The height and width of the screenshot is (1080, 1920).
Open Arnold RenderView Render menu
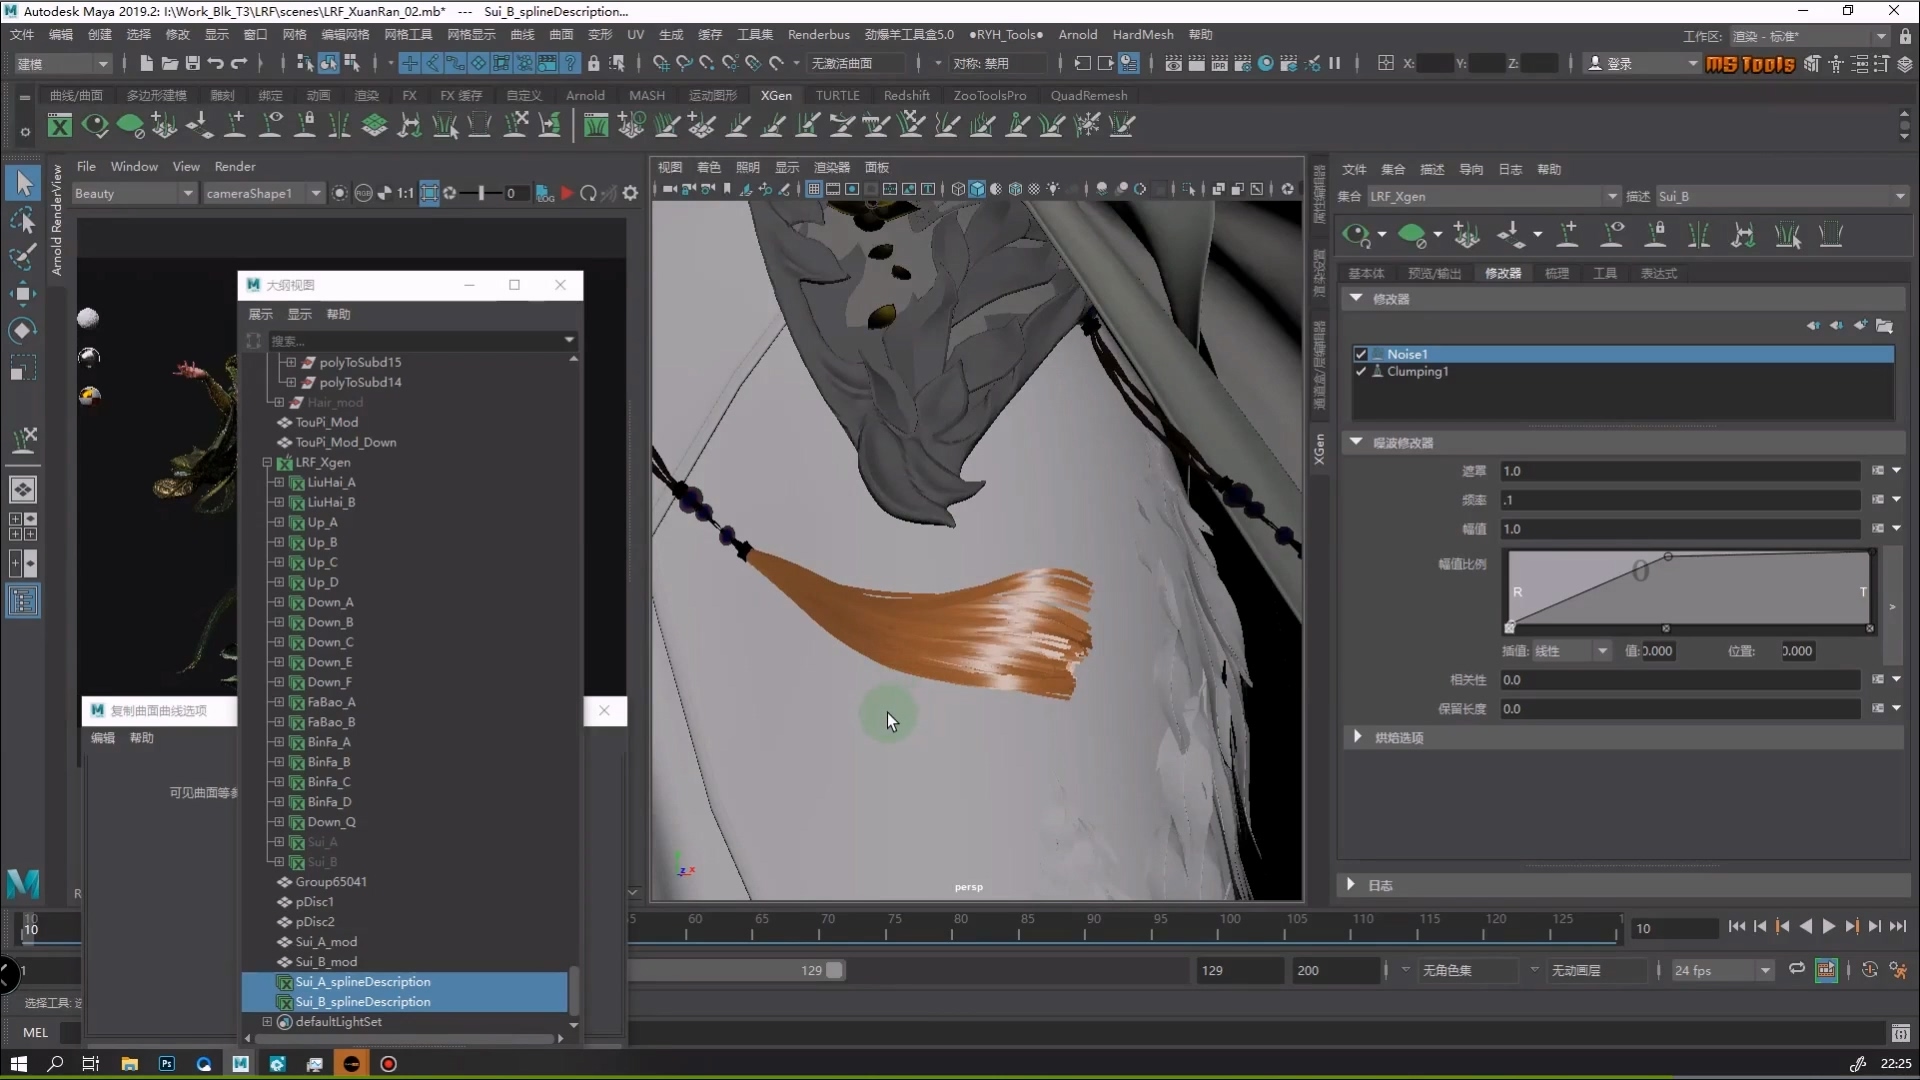tap(235, 166)
